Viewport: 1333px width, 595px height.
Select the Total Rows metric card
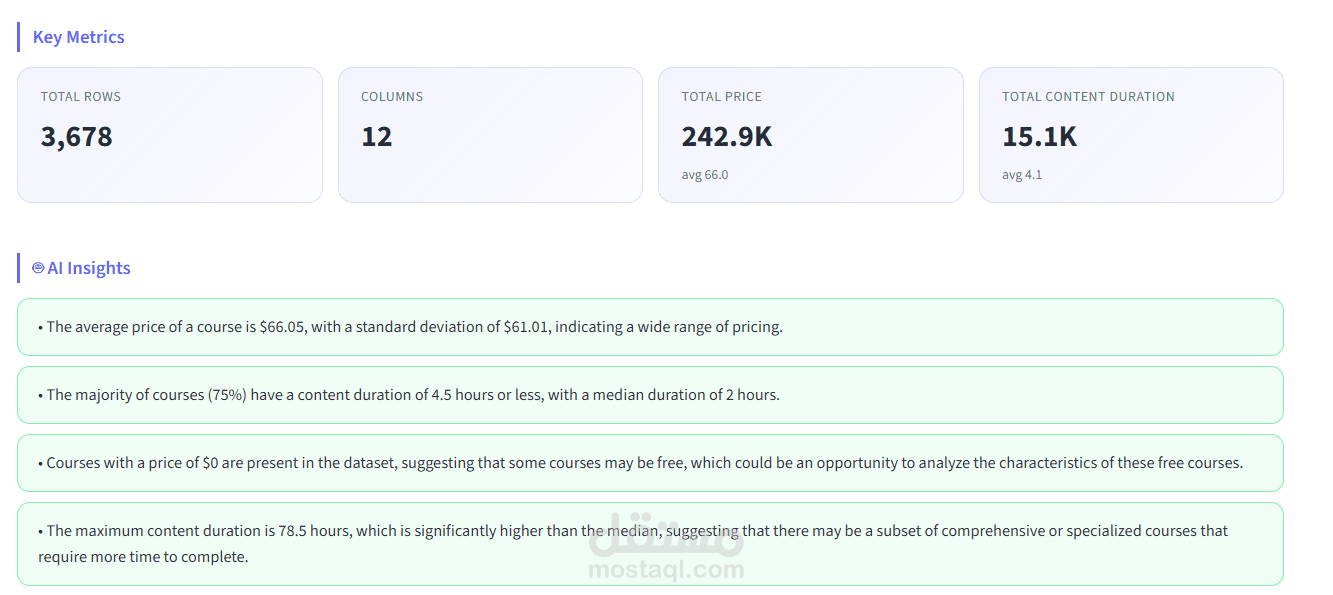point(170,135)
